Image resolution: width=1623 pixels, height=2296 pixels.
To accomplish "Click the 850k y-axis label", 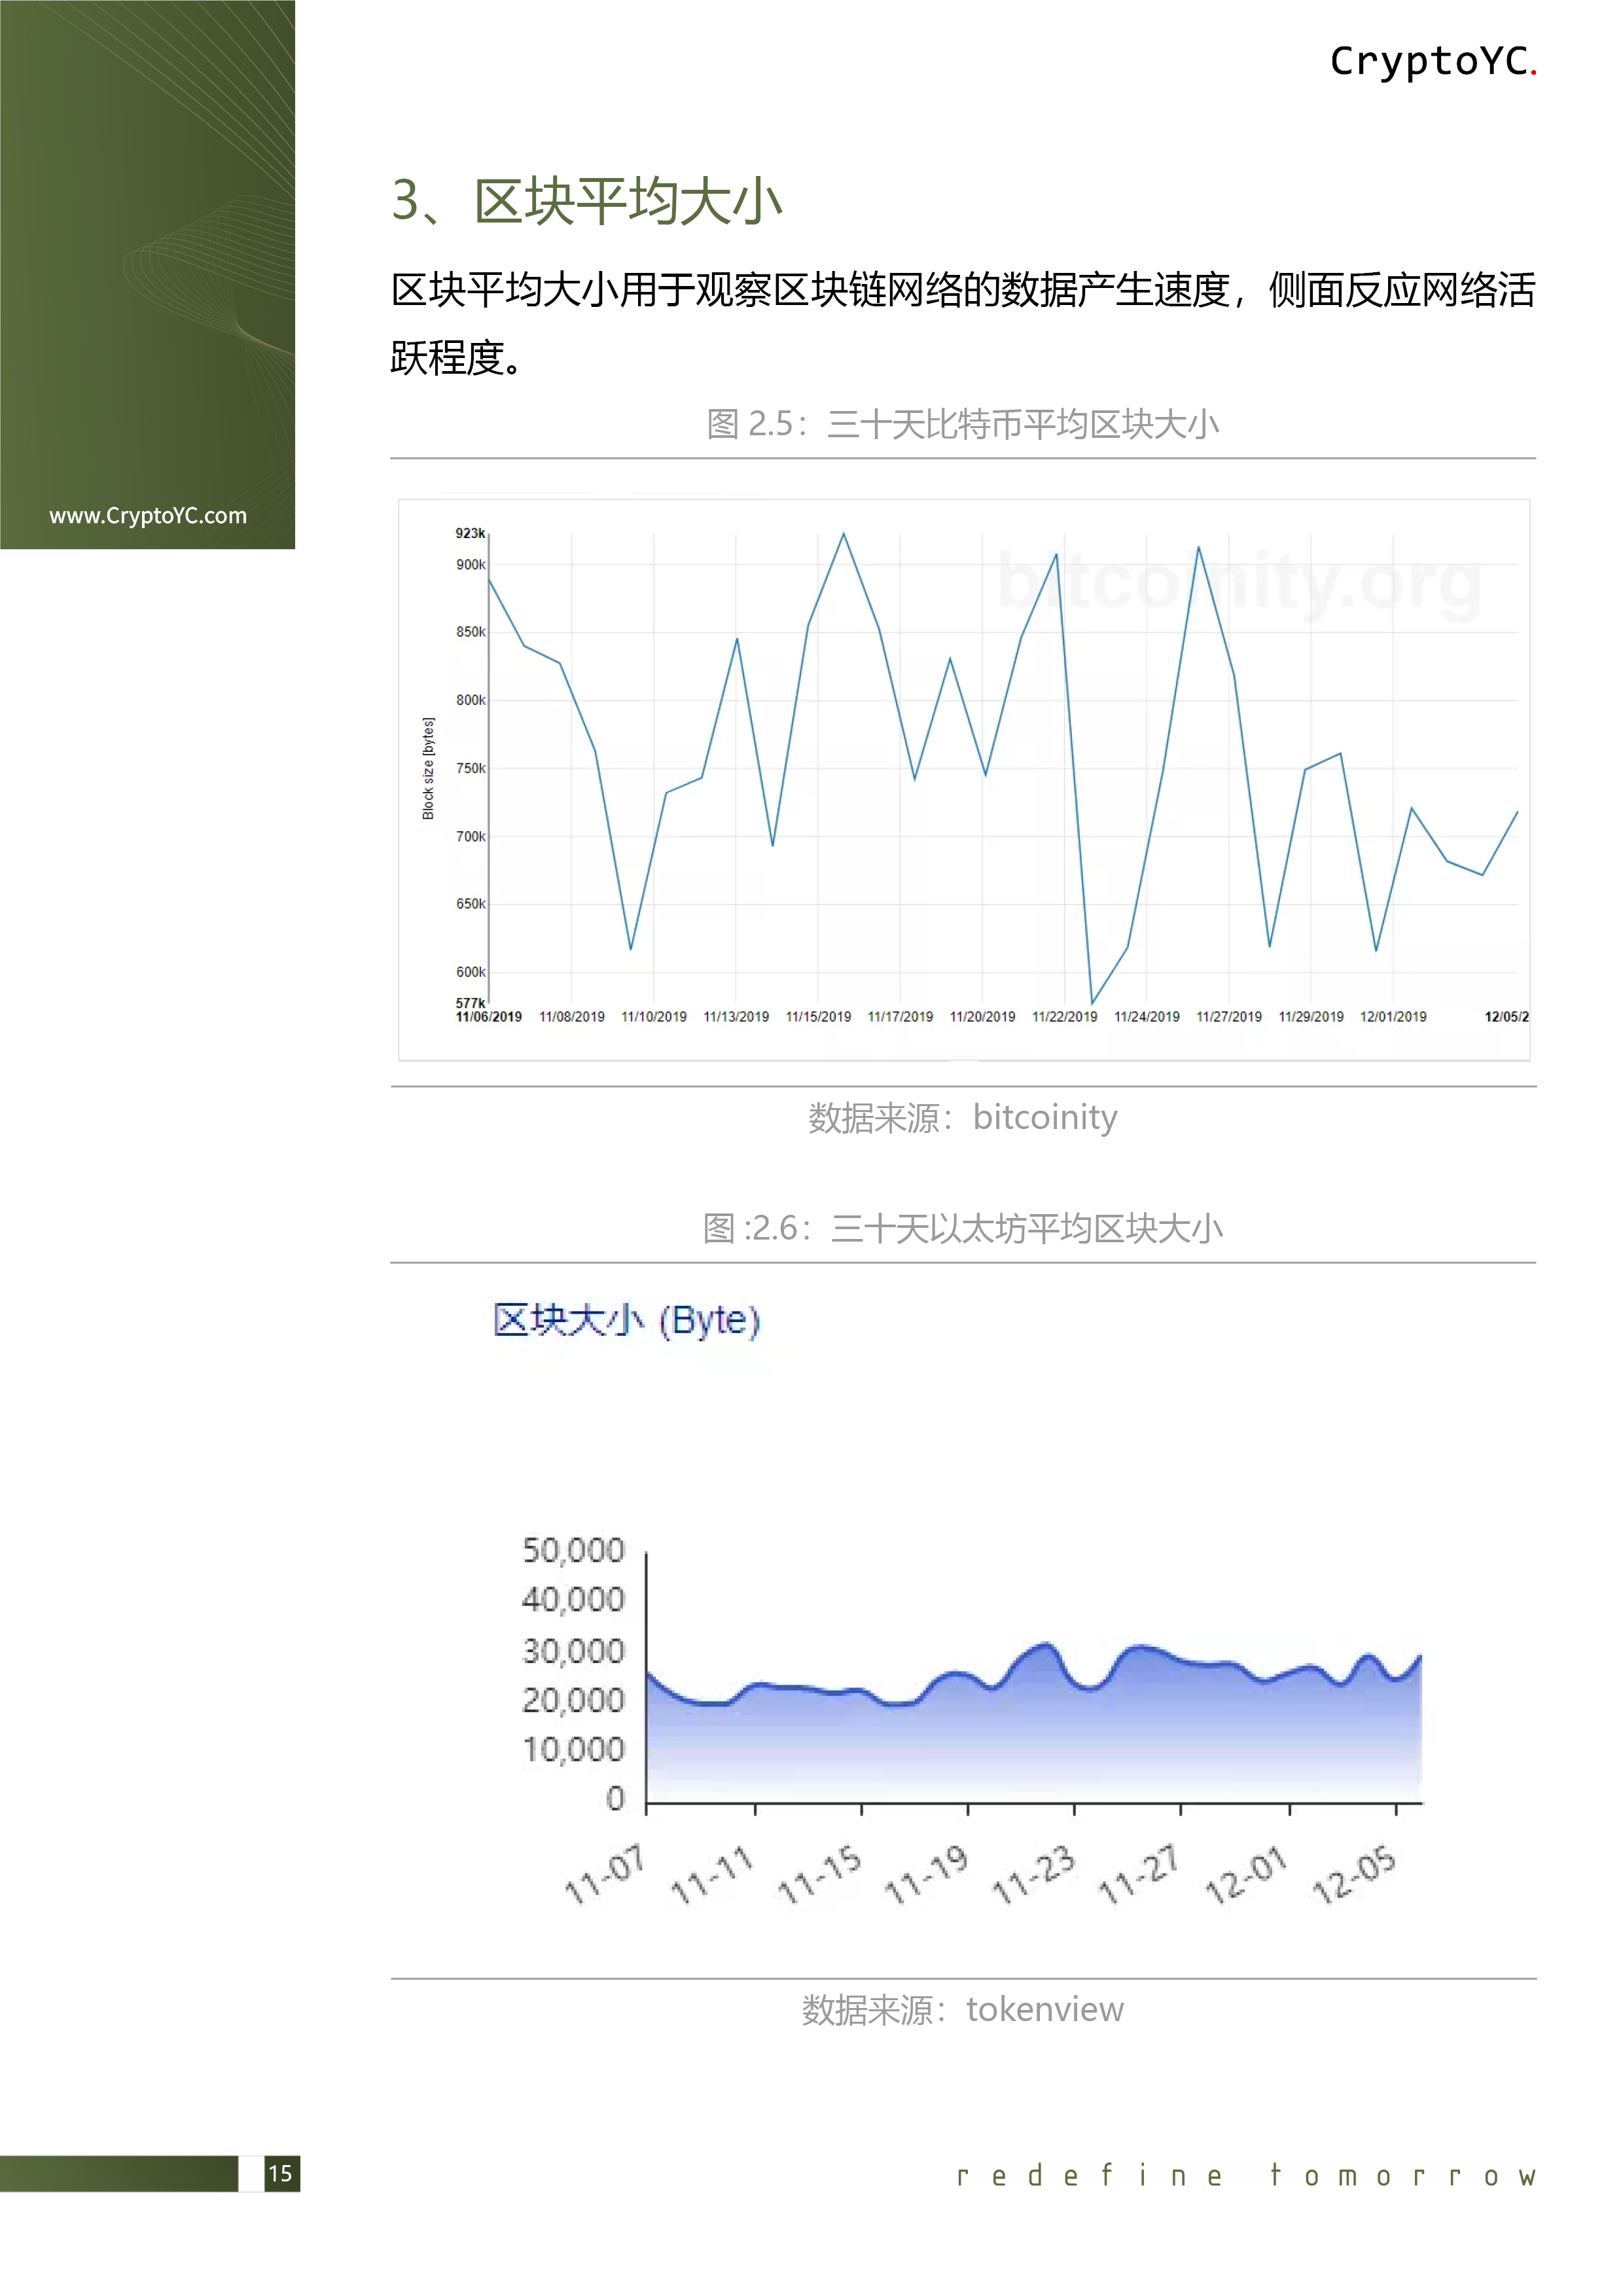I will click(x=470, y=632).
